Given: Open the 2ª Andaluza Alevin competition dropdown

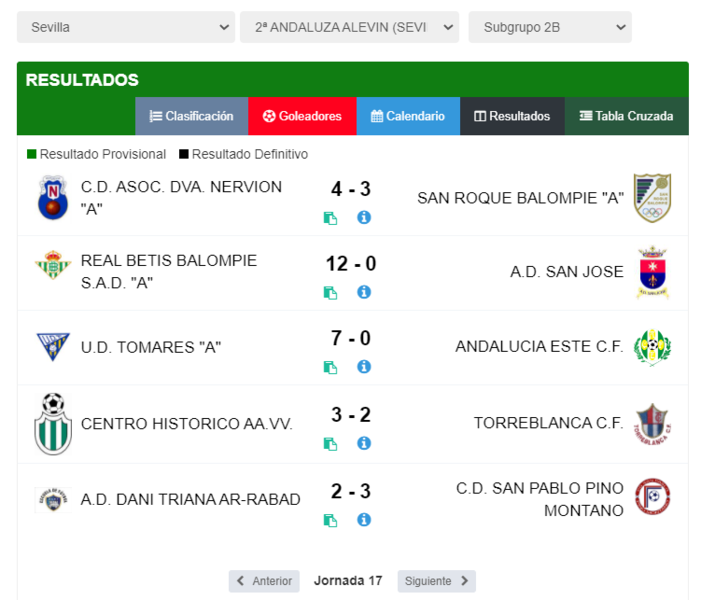Looking at the screenshot, I should [x=350, y=27].
